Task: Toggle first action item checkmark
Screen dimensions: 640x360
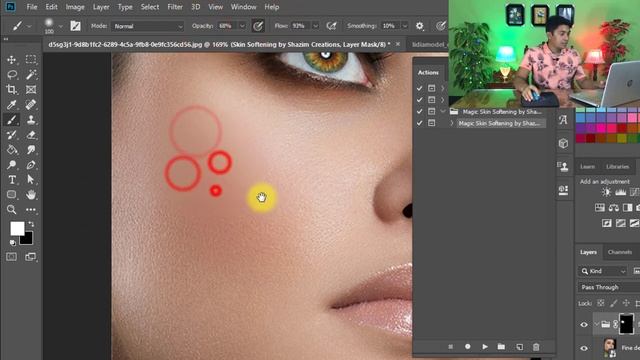Action: [x=419, y=88]
